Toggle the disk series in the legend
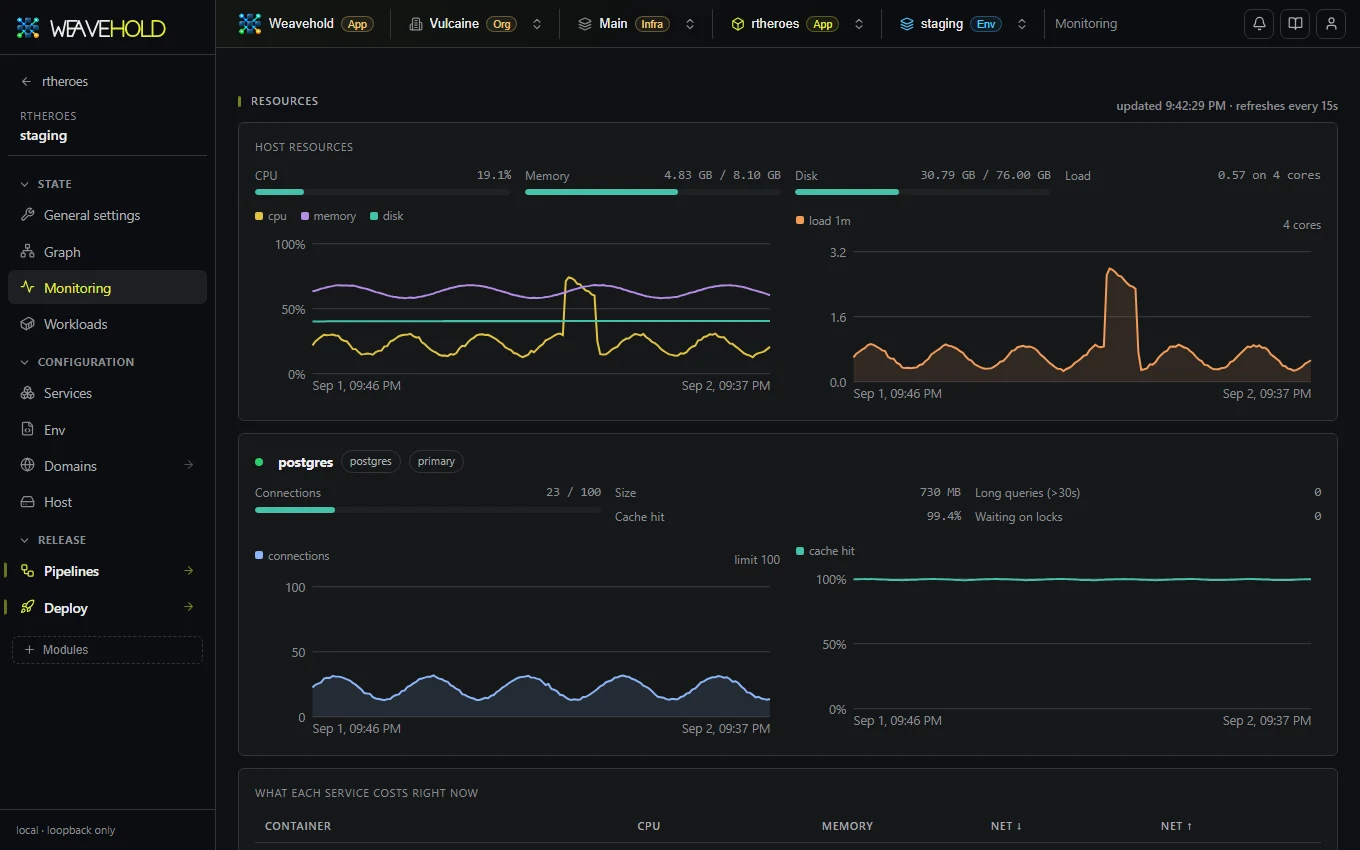The image size is (1360, 850). point(387,216)
